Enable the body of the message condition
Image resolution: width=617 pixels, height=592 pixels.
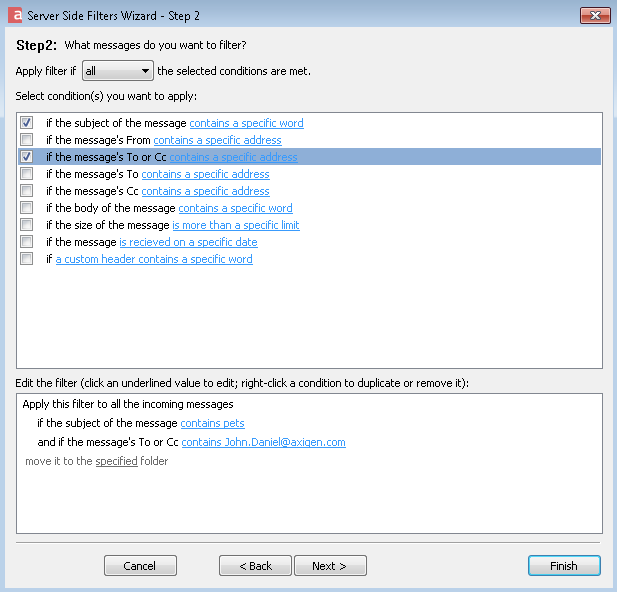pyautogui.click(x=26, y=208)
